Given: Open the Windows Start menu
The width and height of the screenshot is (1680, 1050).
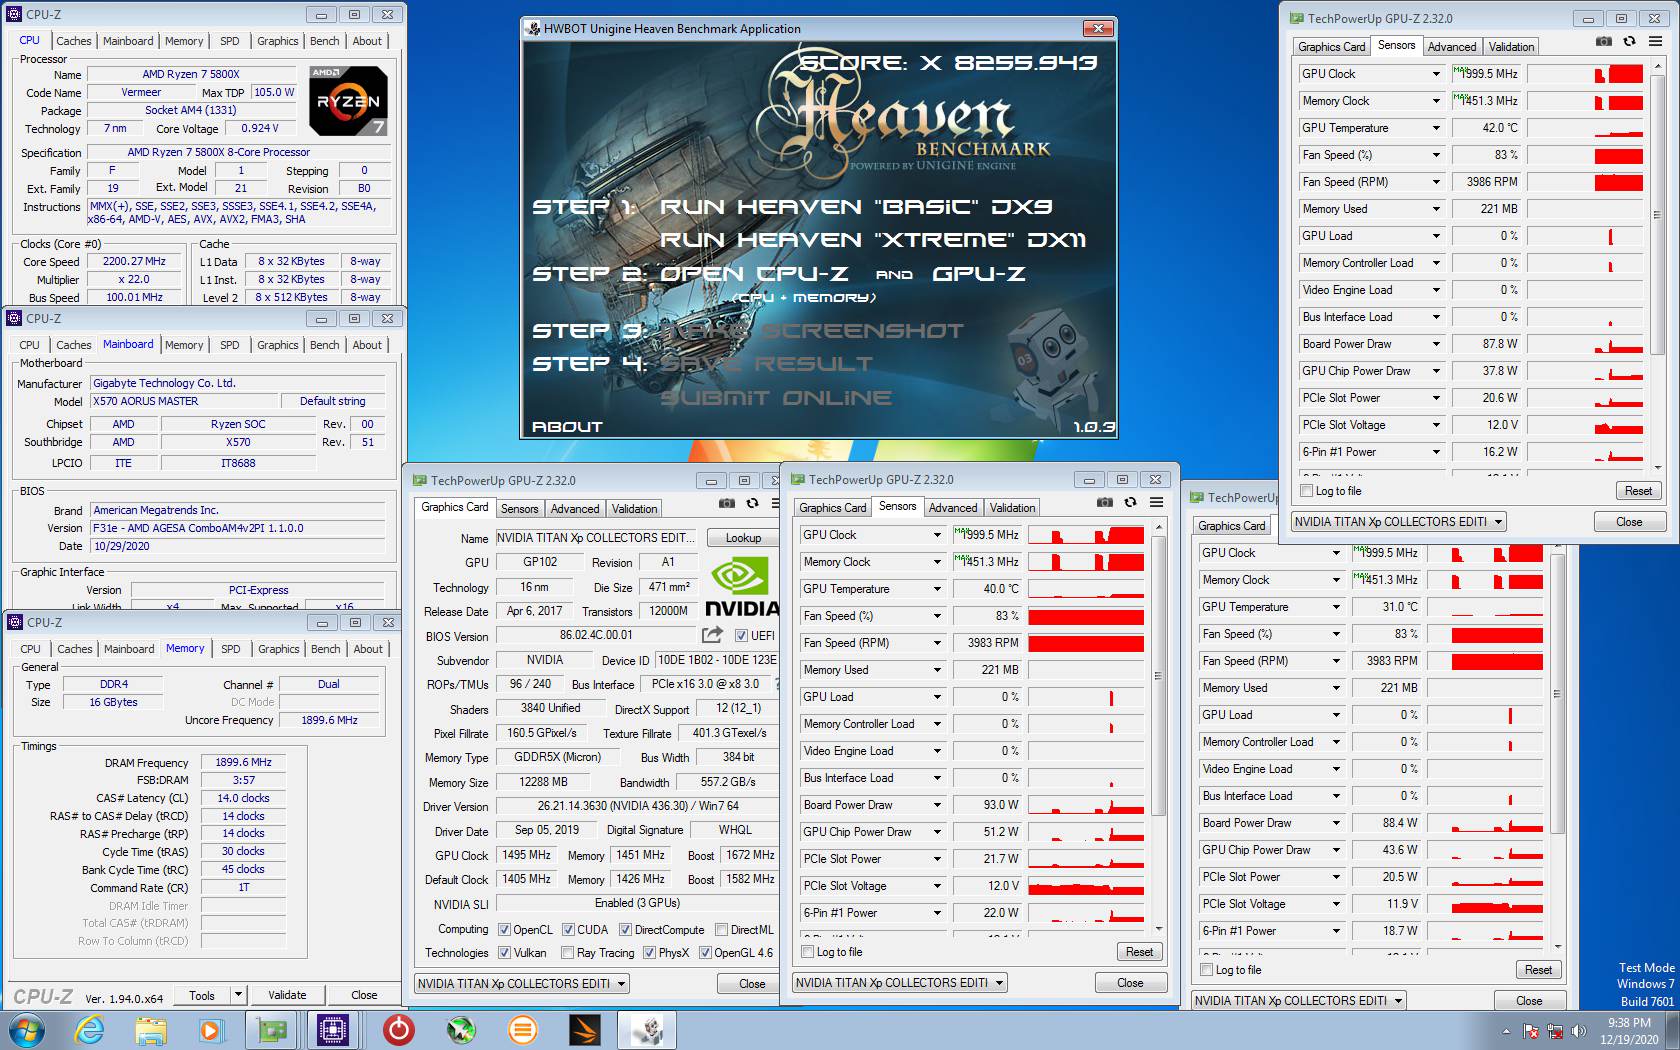Looking at the screenshot, I should point(27,1030).
